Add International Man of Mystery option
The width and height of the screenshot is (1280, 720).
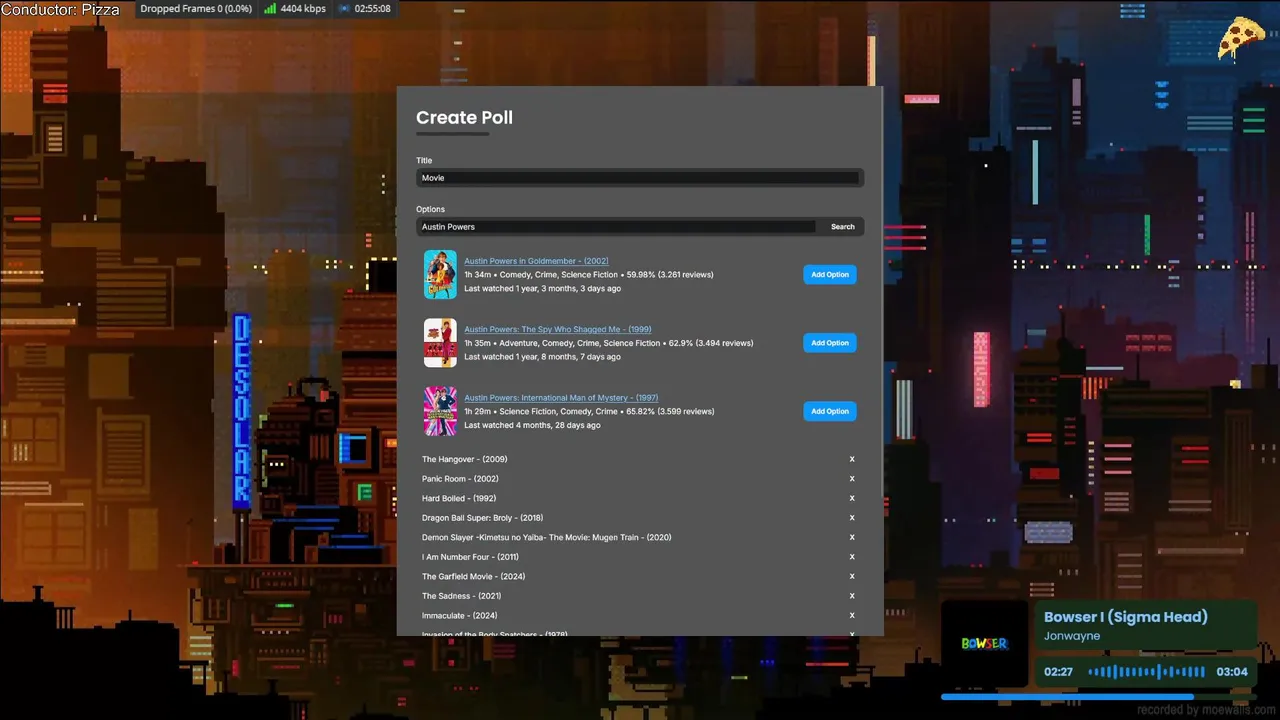830,411
